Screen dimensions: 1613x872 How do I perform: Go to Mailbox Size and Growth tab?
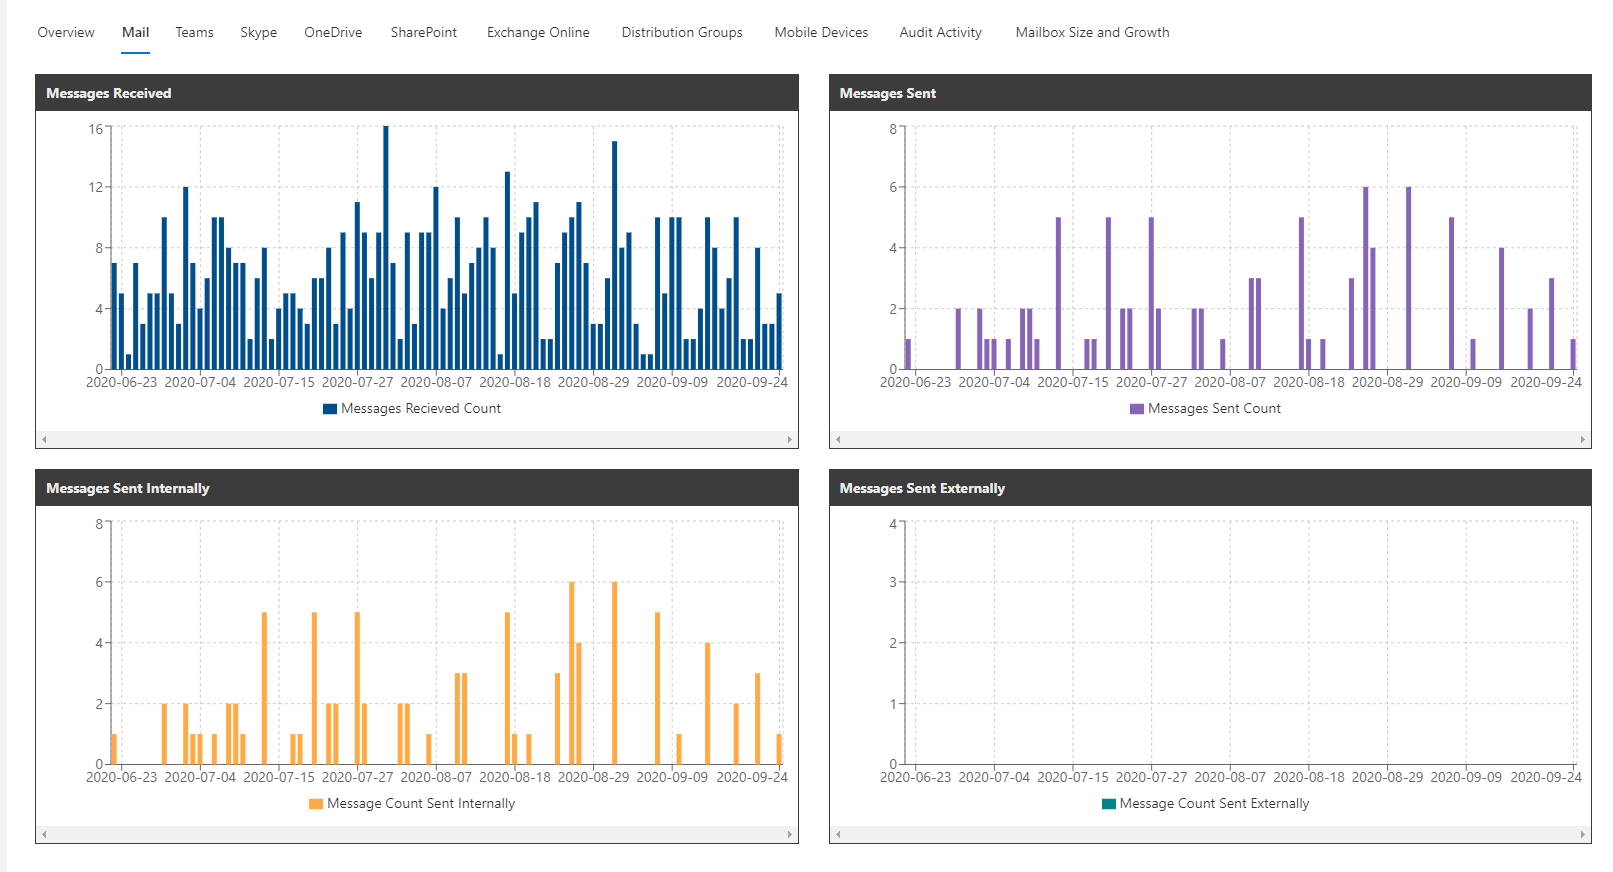coord(1092,32)
